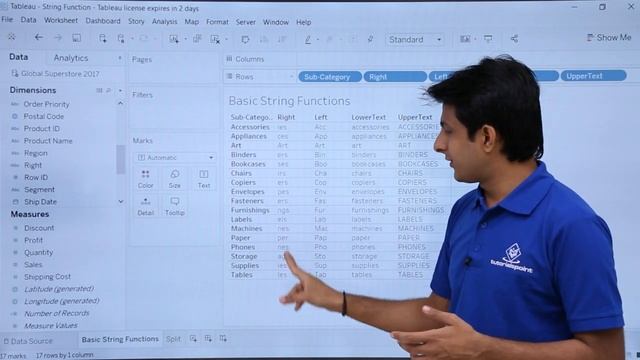Viewport: 640px width, 360px height.
Task: Click the Share workbook icon
Action: [514, 39]
